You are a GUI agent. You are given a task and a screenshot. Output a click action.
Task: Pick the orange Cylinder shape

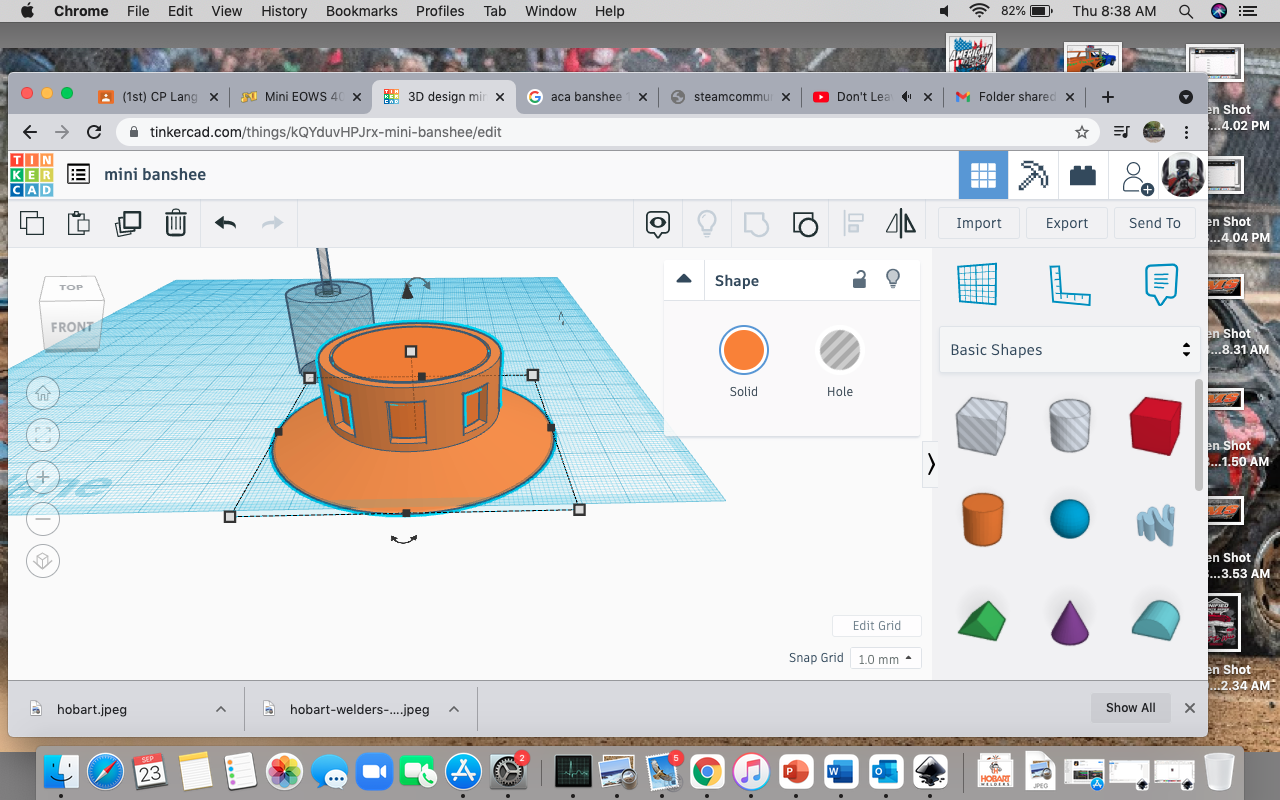coord(982,518)
